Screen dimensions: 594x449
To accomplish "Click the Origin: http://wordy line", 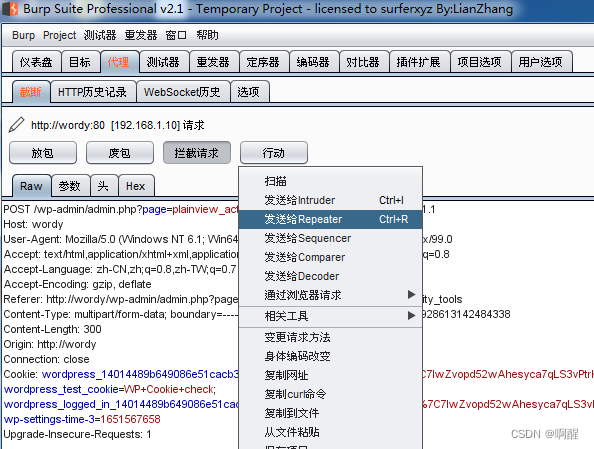I will (x=50, y=344).
